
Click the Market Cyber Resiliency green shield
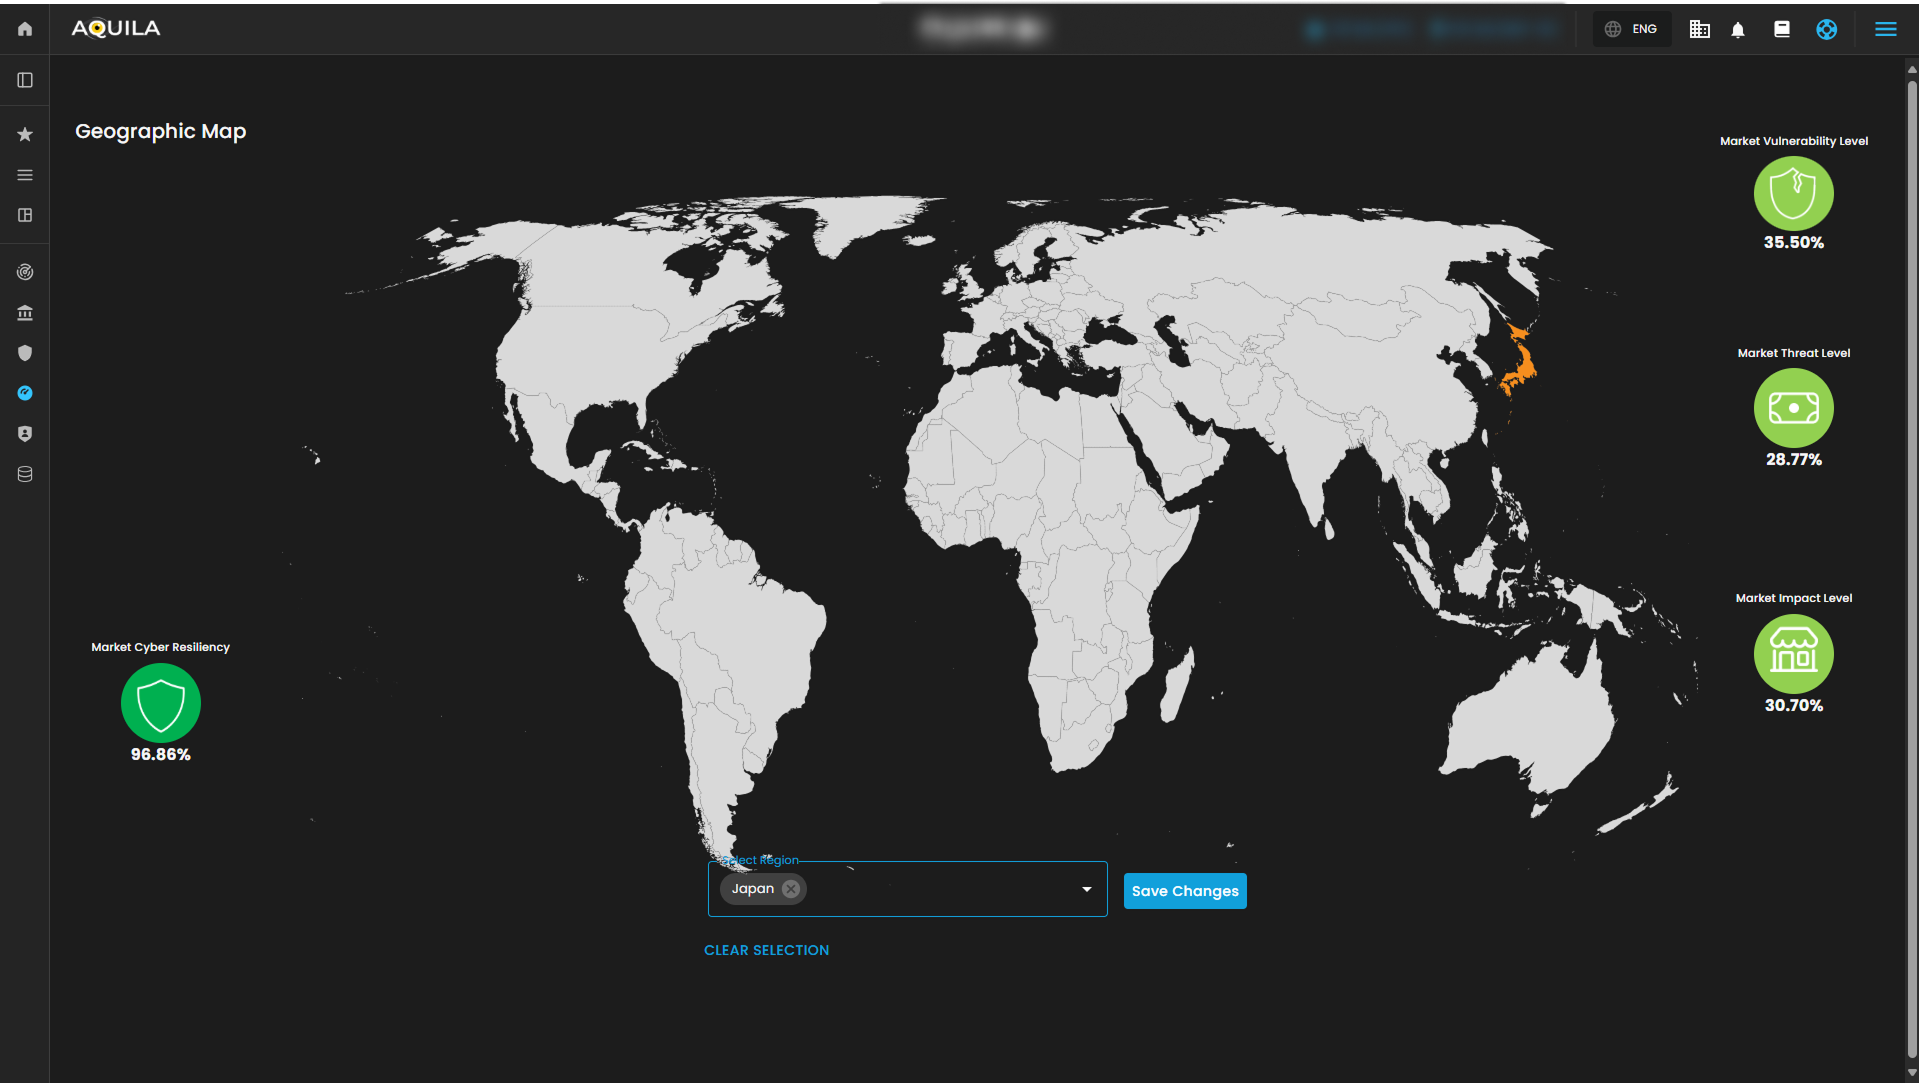[160, 703]
